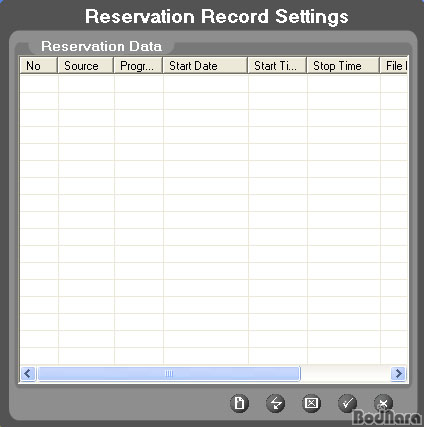Click the scrollbar right arrow

[x=398, y=373]
